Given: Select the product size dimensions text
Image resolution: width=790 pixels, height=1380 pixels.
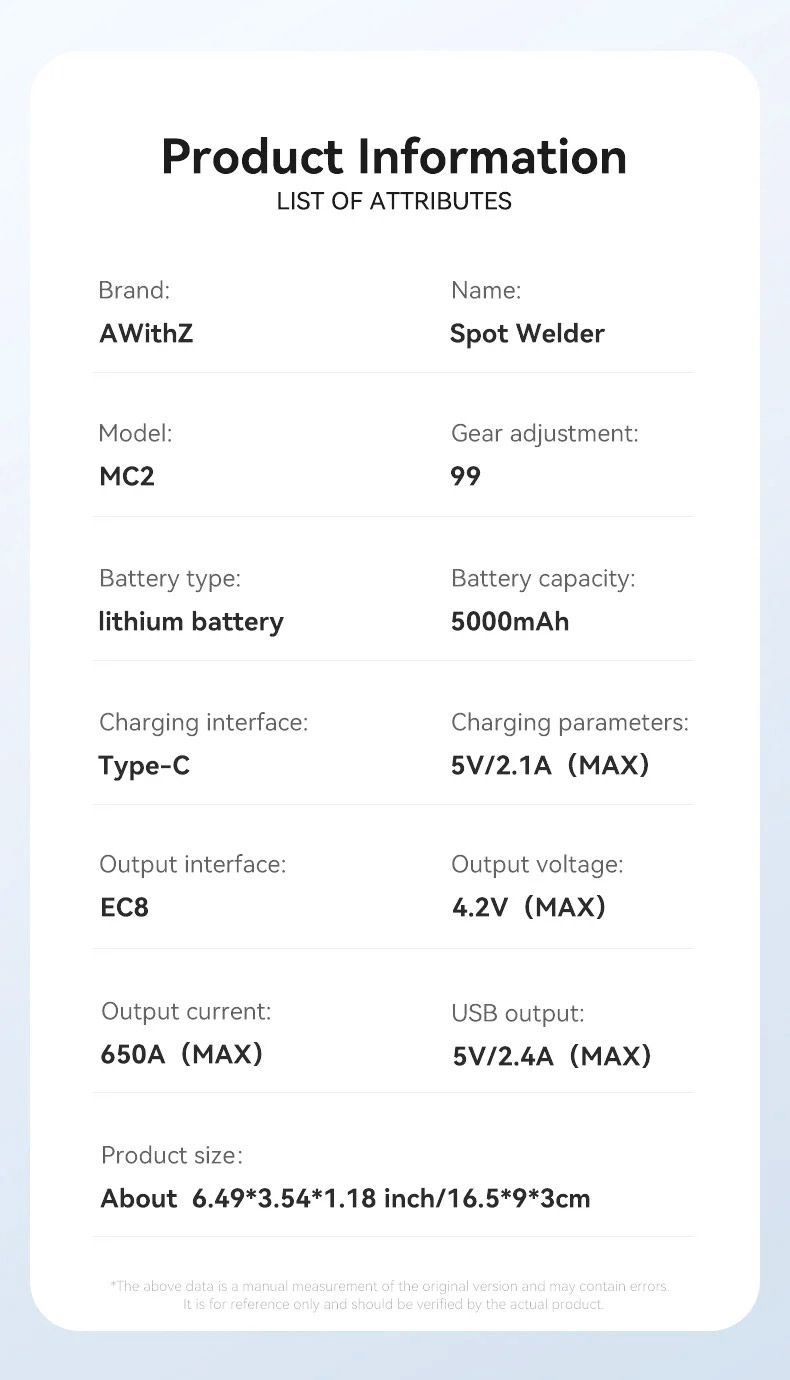Looking at the screenshot, I should point(346,1198).
